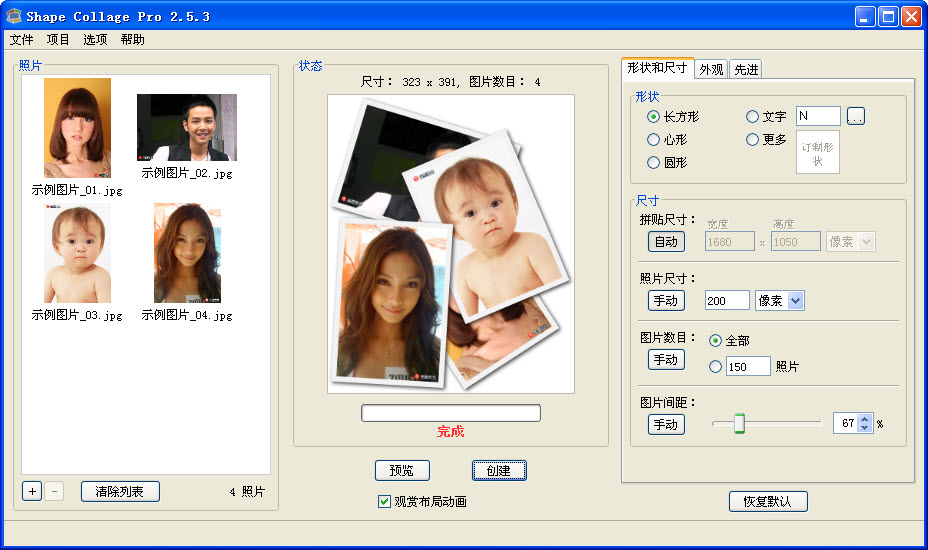Click the 手动 button for 照片尺寸
This screenshot has width=928, height=550.
click(666, 301)
